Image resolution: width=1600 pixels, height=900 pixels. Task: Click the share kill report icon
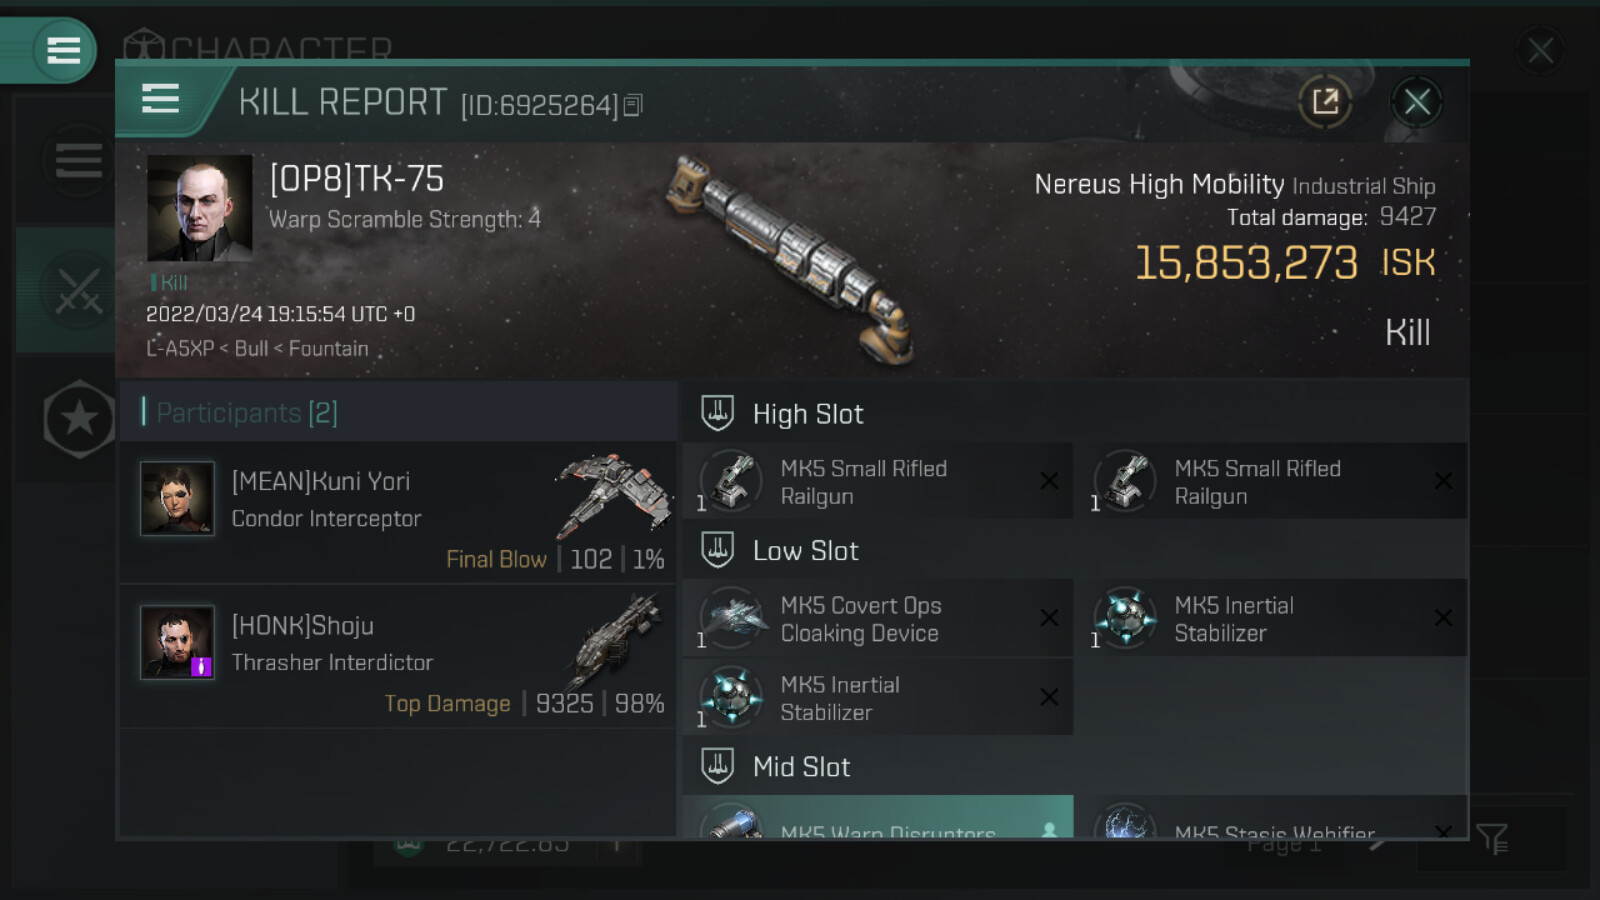(x=1325, y=101)
